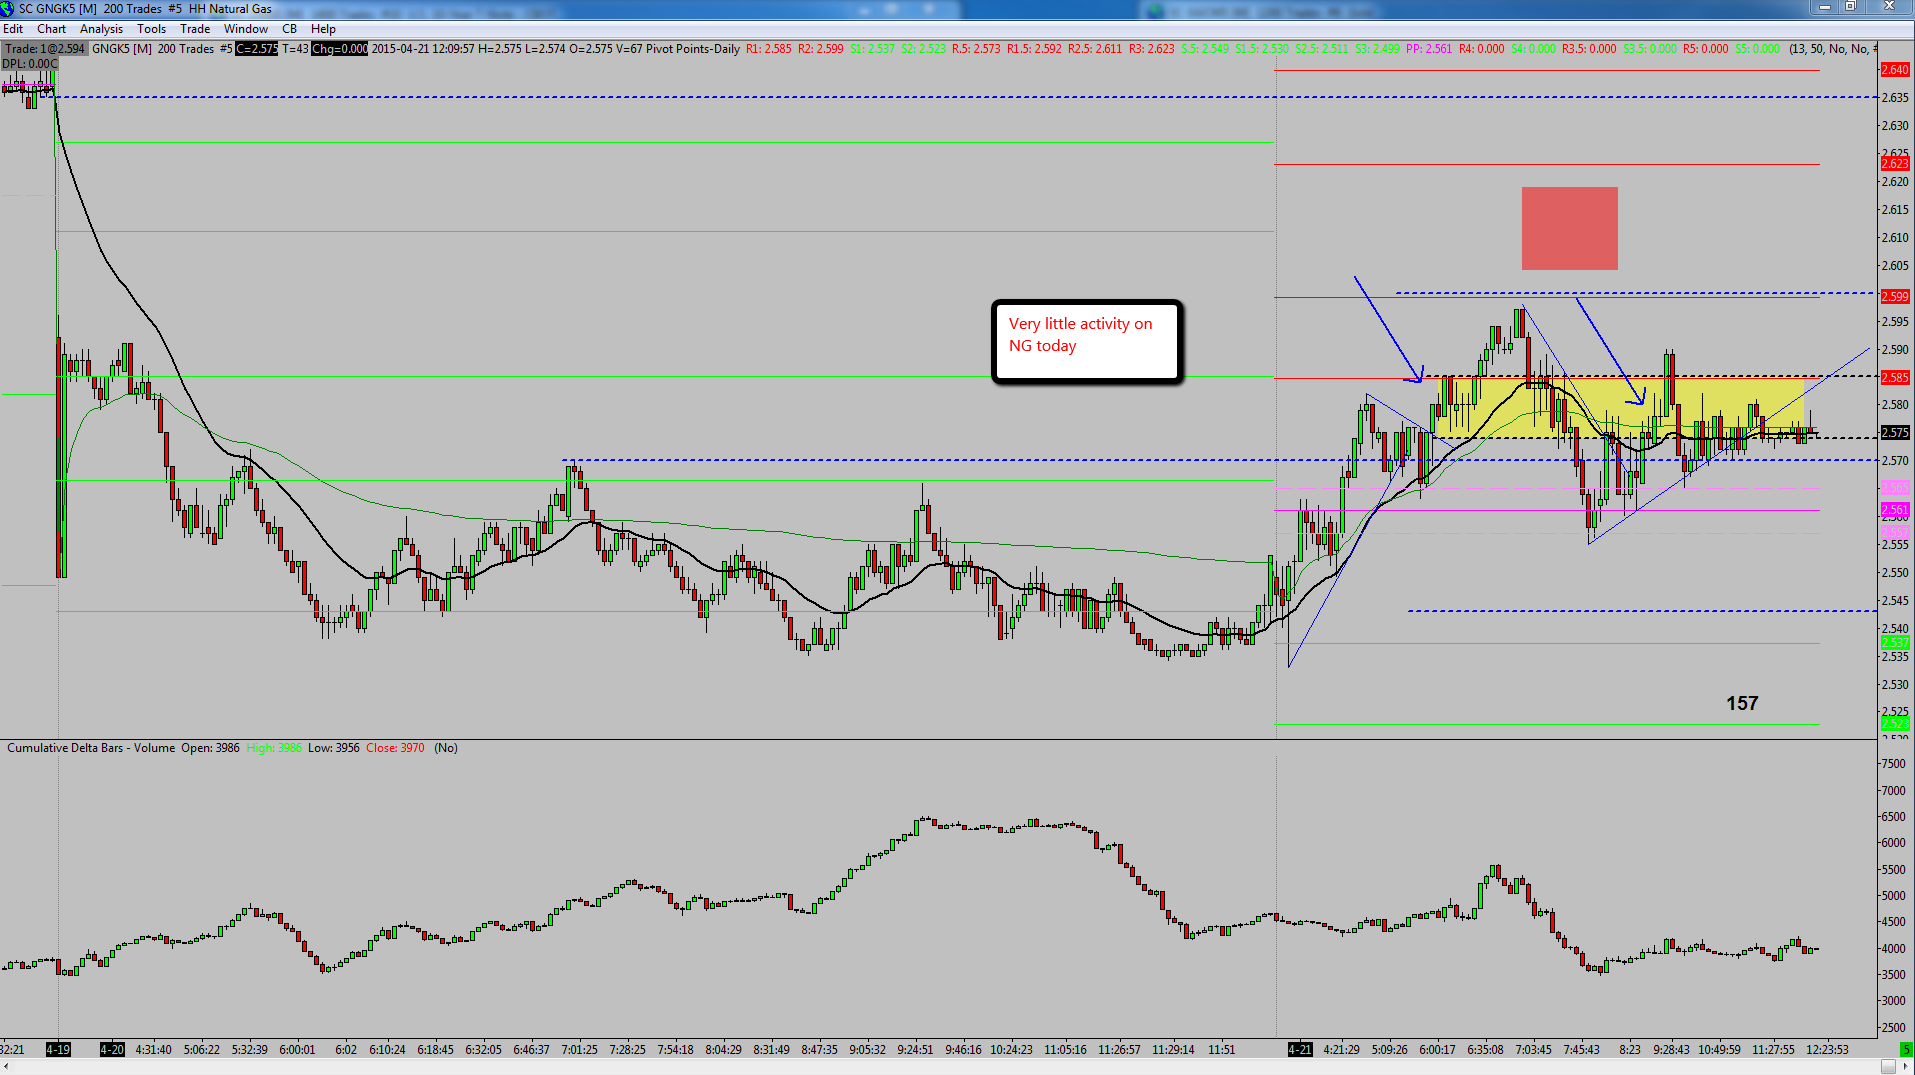Click the 4-19 date marker
The height and width of the screenshot is (1075, 1915).
point(58,1050)
